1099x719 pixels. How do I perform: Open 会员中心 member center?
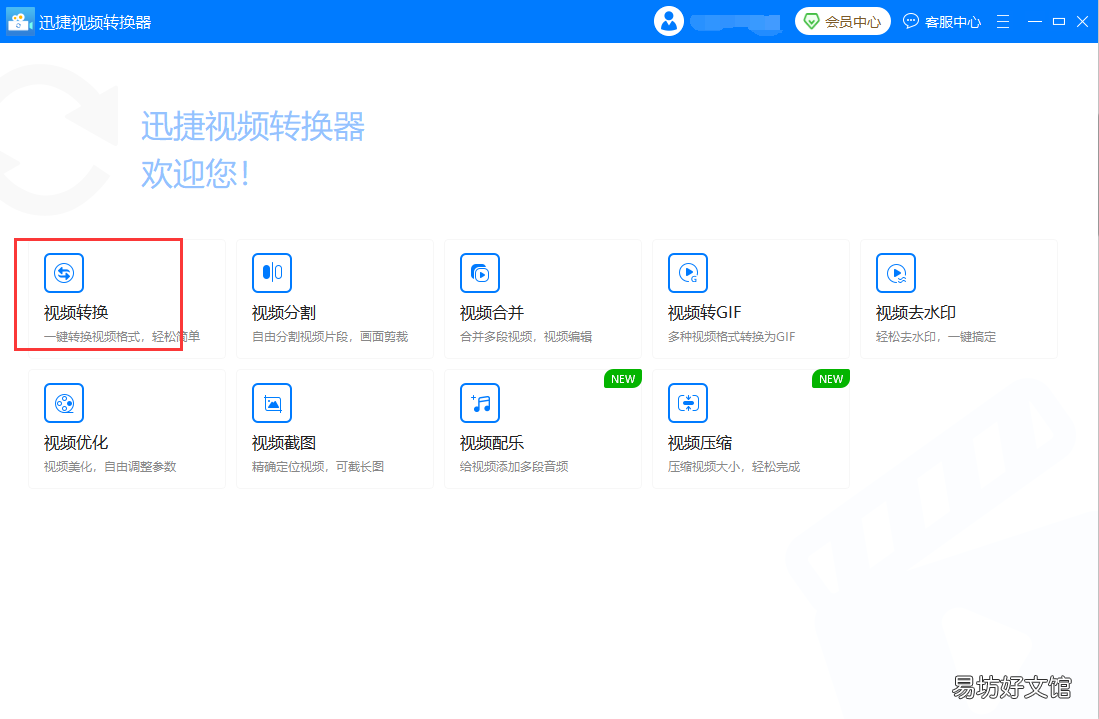pos(842,22)
